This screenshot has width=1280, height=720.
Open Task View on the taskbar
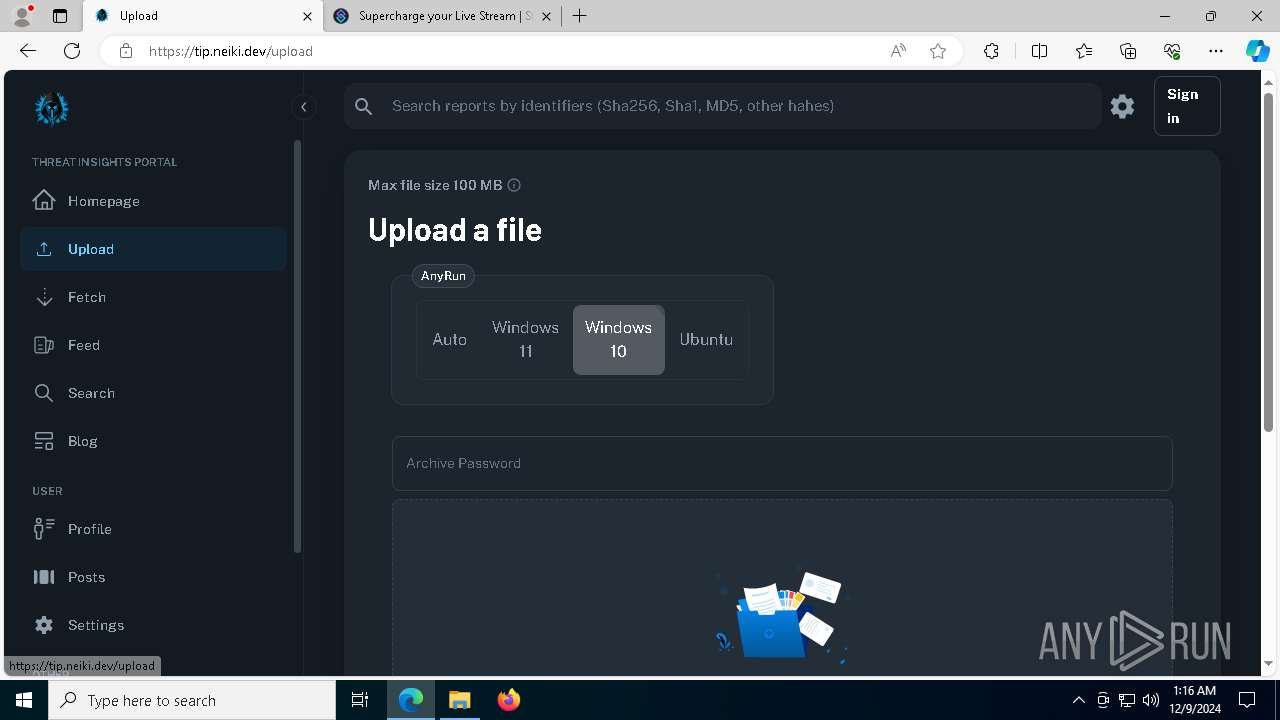click(x=360, y=700)
